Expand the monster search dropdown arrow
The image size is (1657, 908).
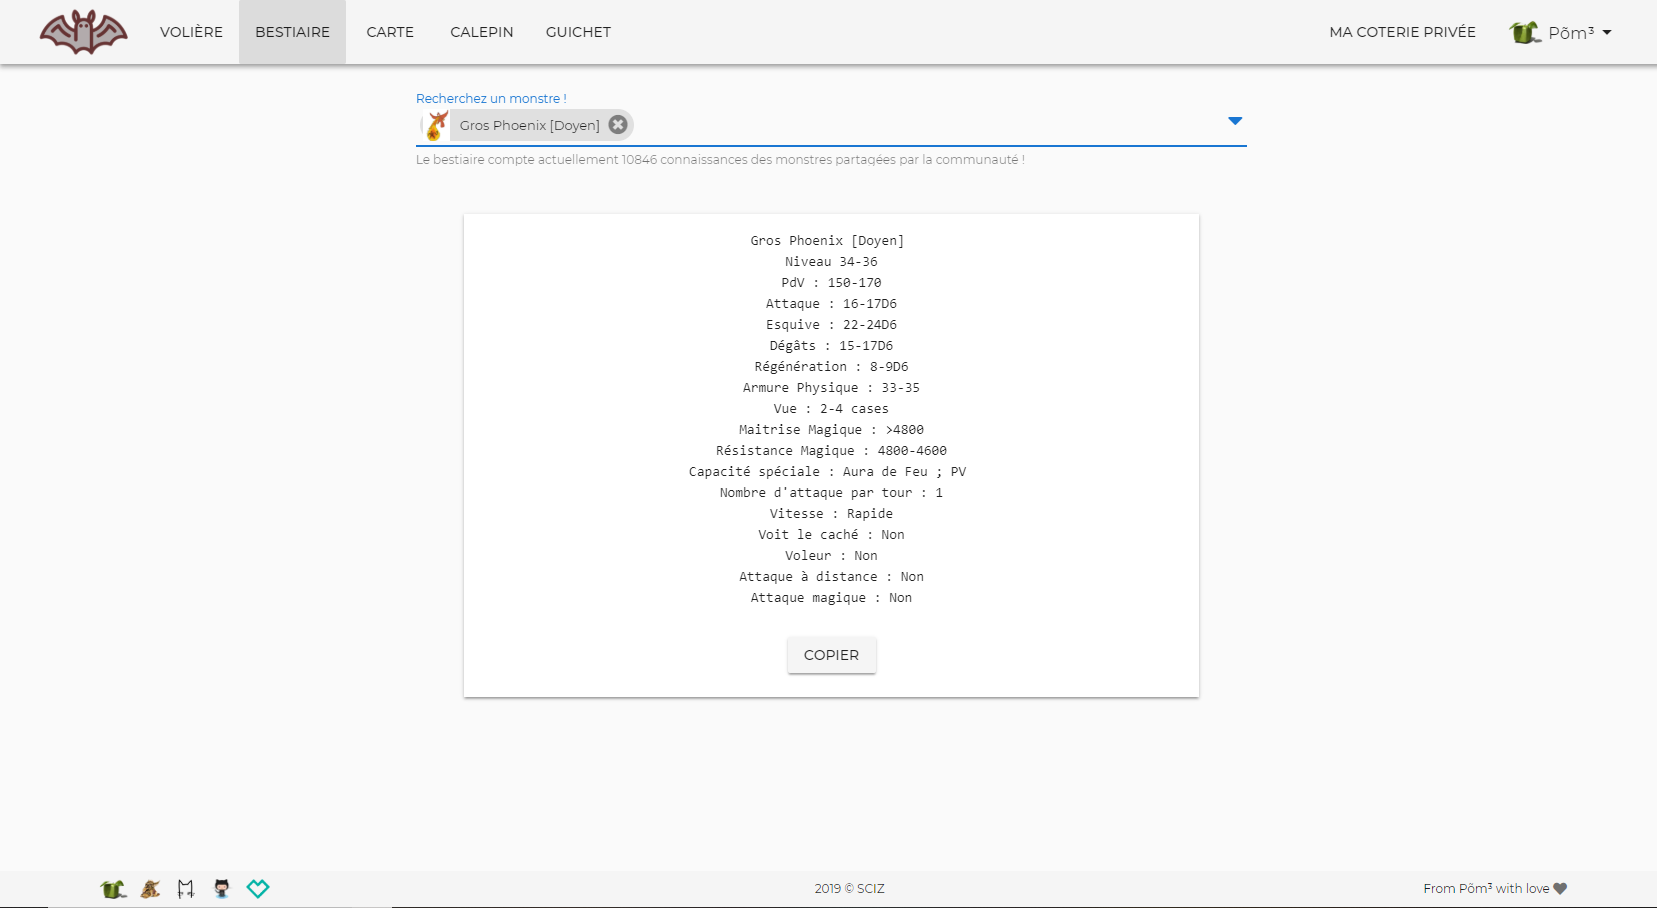1234,121
